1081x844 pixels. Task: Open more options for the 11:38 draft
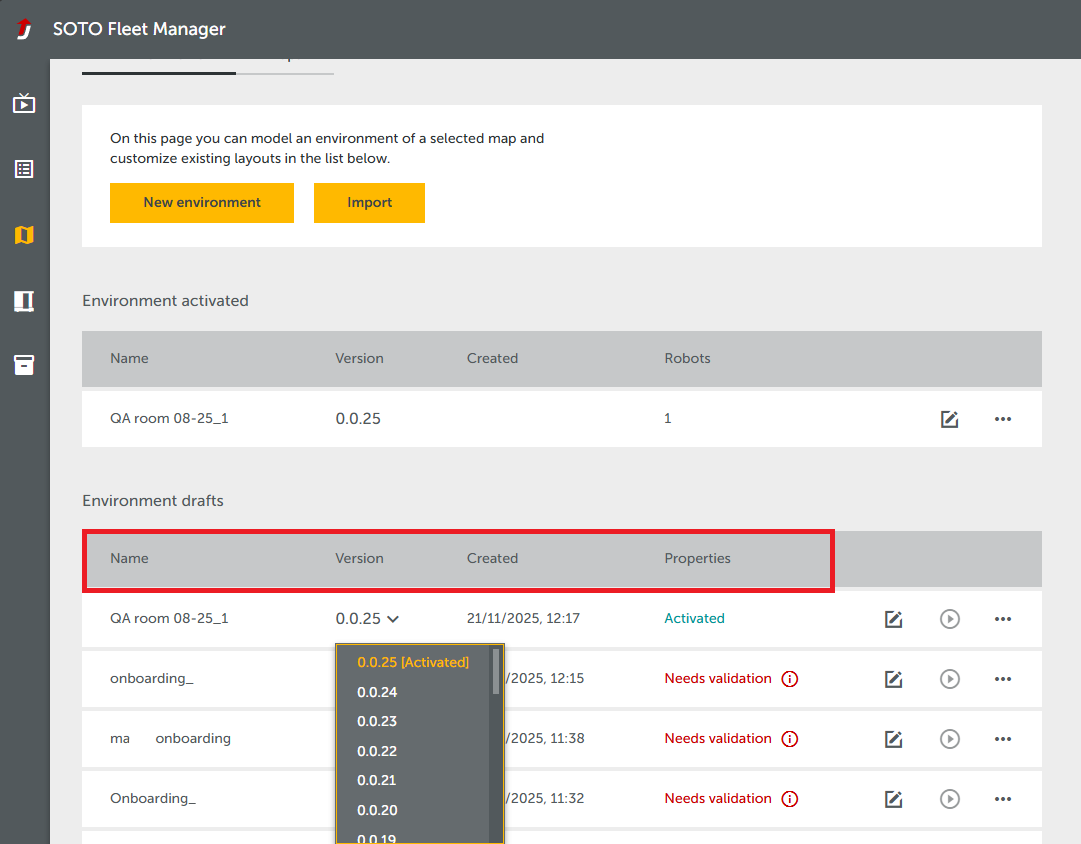[1003, 738]
